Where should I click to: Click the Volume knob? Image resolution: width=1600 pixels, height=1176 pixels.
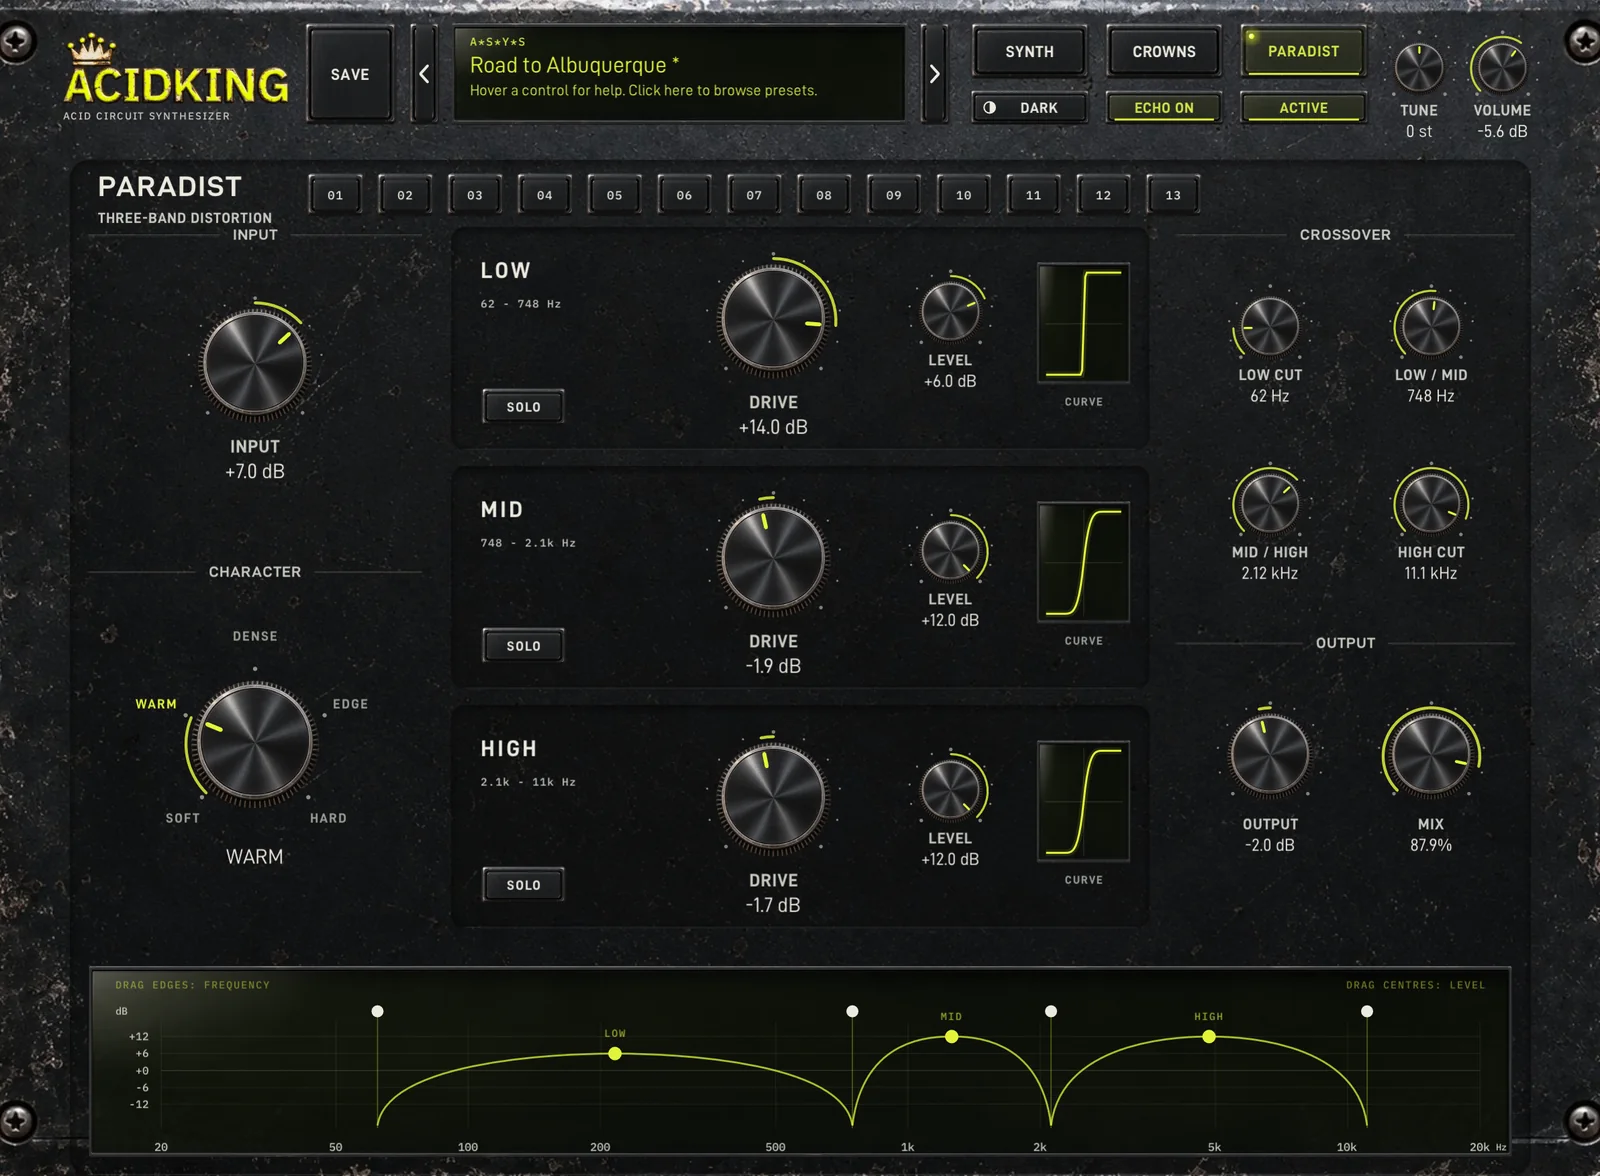point(1501,68)
